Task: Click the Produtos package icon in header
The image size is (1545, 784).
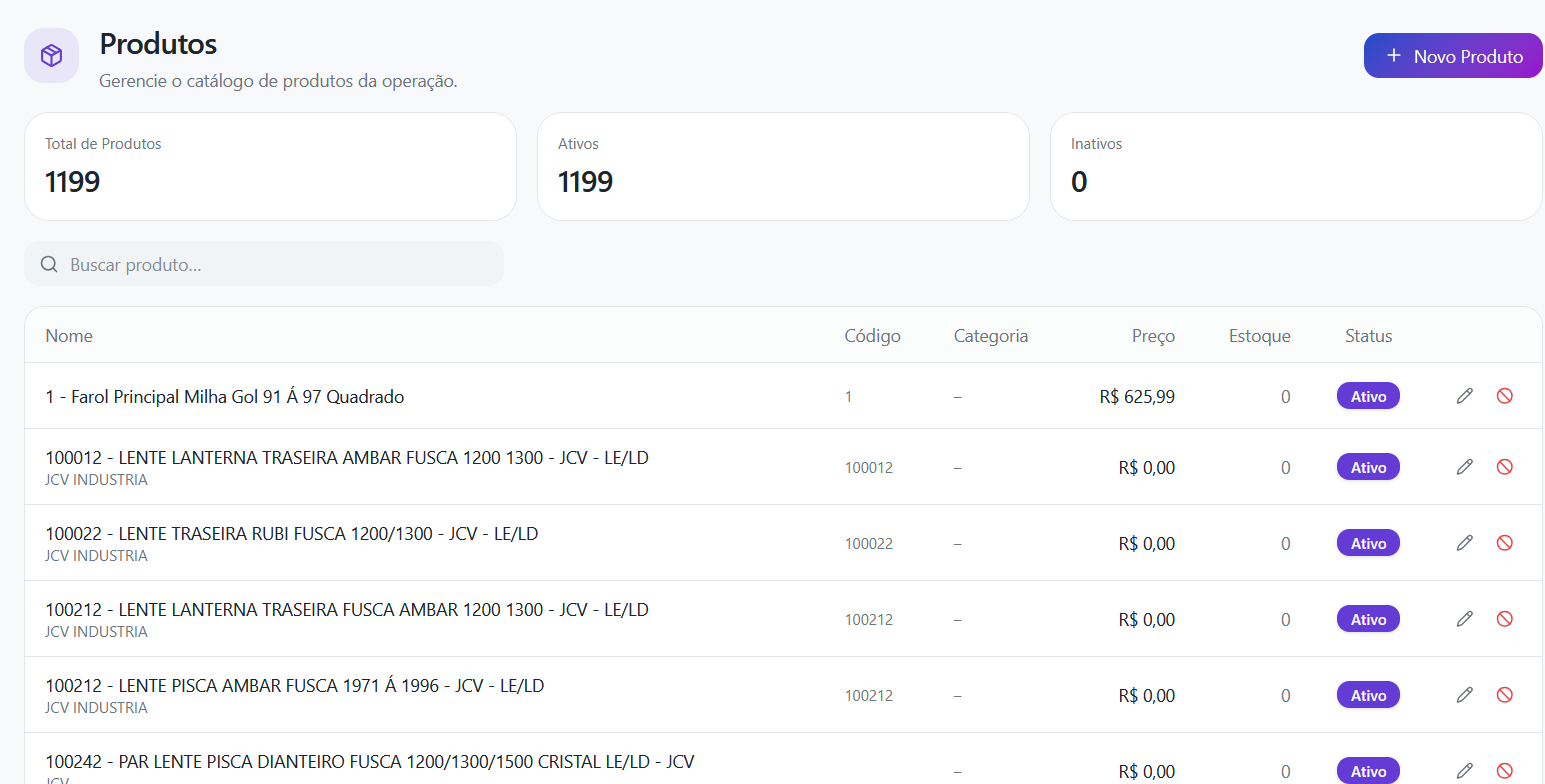Action: pyautogui.click(x=52, y=56)
